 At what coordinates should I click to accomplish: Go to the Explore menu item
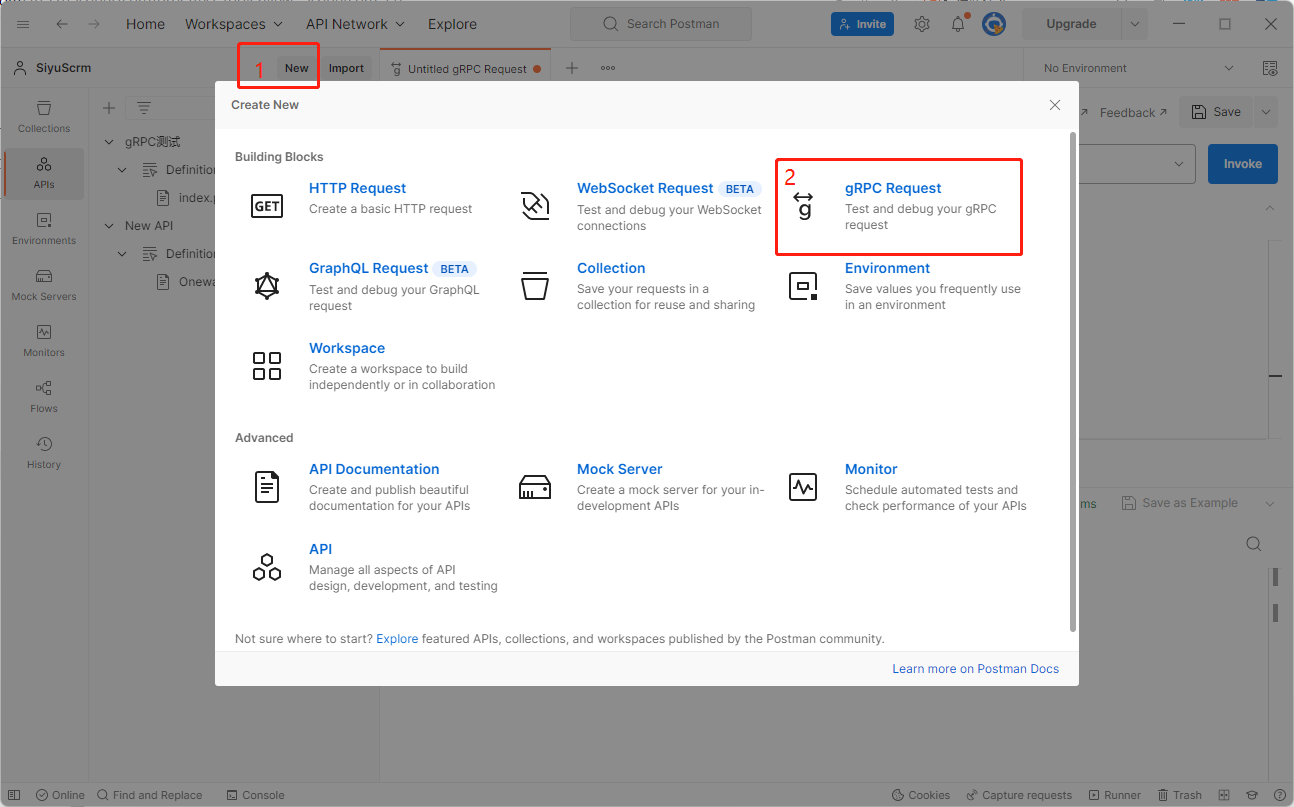coord(452,24)
